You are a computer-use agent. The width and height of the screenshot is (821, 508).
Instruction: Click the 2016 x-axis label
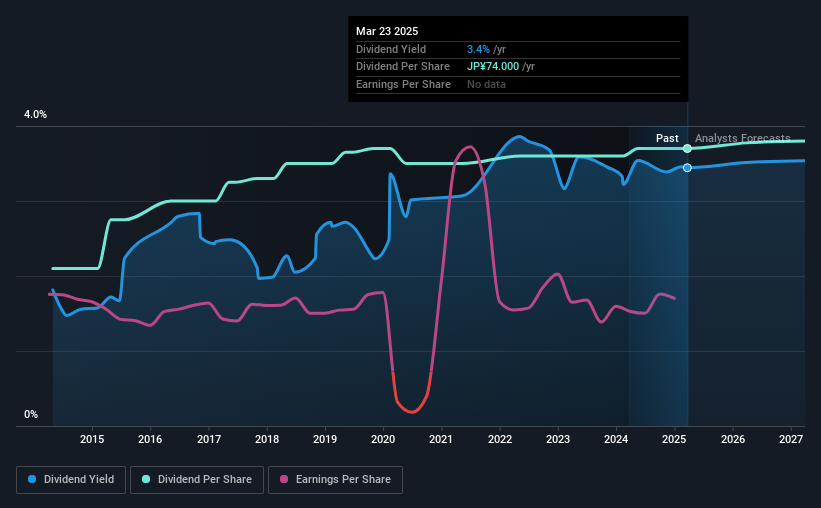[x=150, y=439]
